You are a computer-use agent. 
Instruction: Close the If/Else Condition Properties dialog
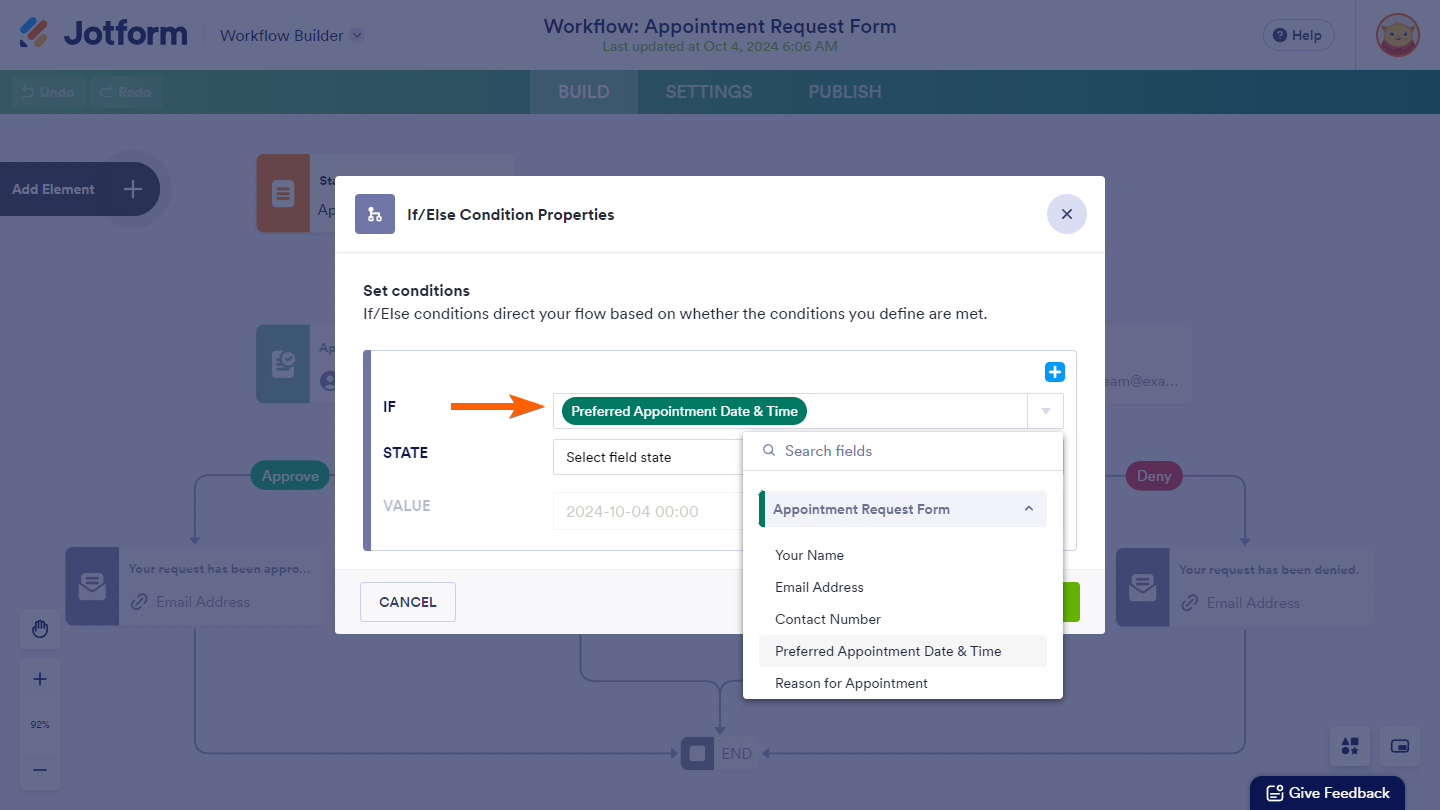pos(1066,214)
